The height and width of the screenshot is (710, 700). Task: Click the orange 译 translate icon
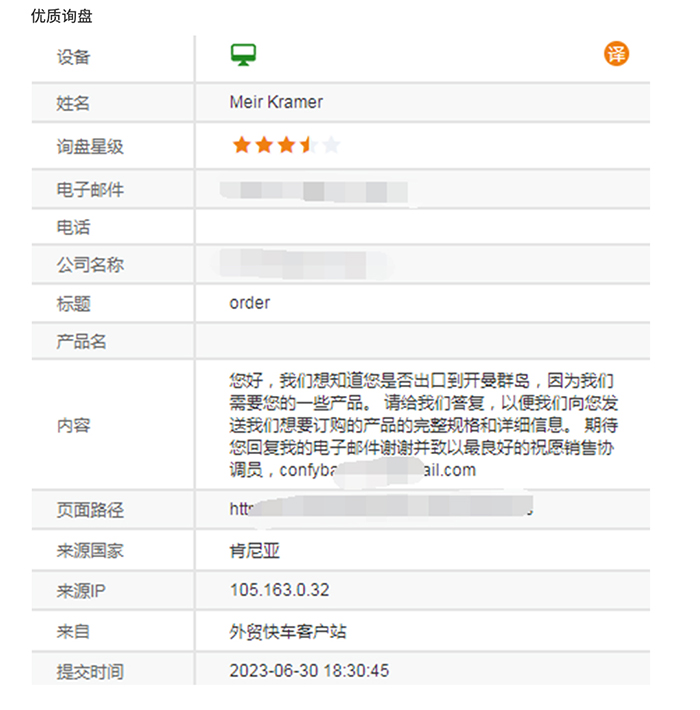[x=616, y=54]
